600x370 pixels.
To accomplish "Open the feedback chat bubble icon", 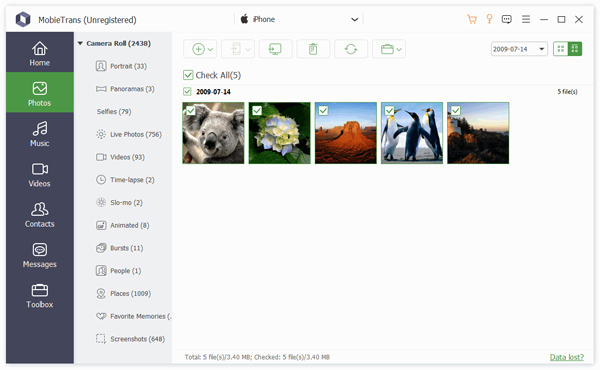I will [x=507, y=19].
